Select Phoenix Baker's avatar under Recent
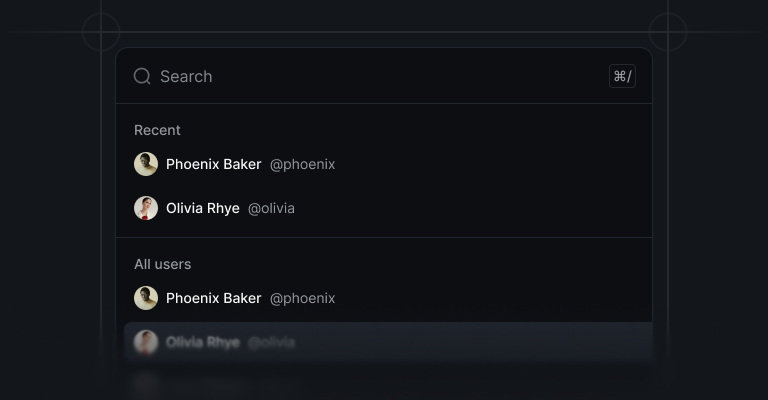Image resolution: width=768 pixels, height=400 pixels. (146, 164)
